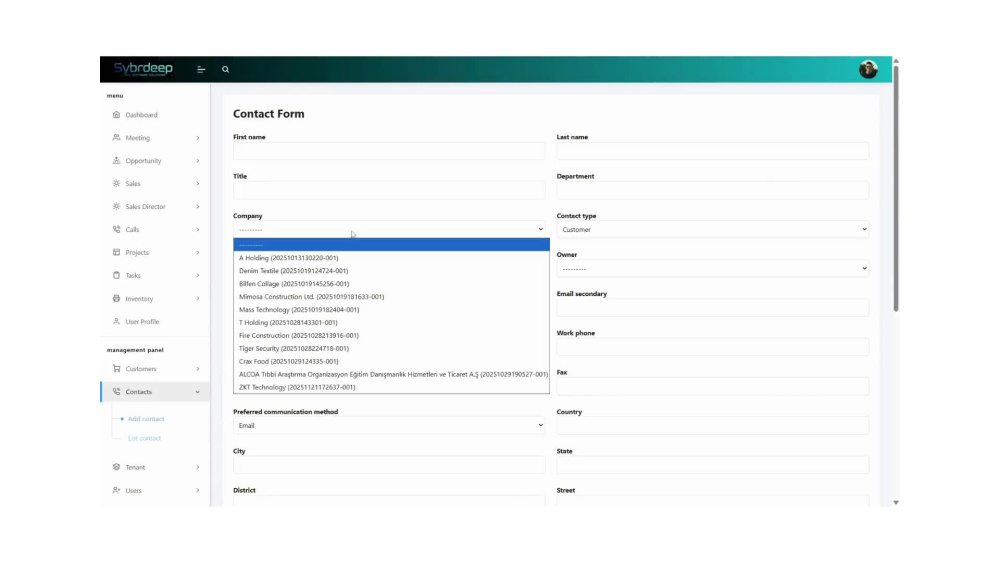The height and width of the screenshot is (563, 1000).
Task: Click the Department input field
Action: point(712,191)
